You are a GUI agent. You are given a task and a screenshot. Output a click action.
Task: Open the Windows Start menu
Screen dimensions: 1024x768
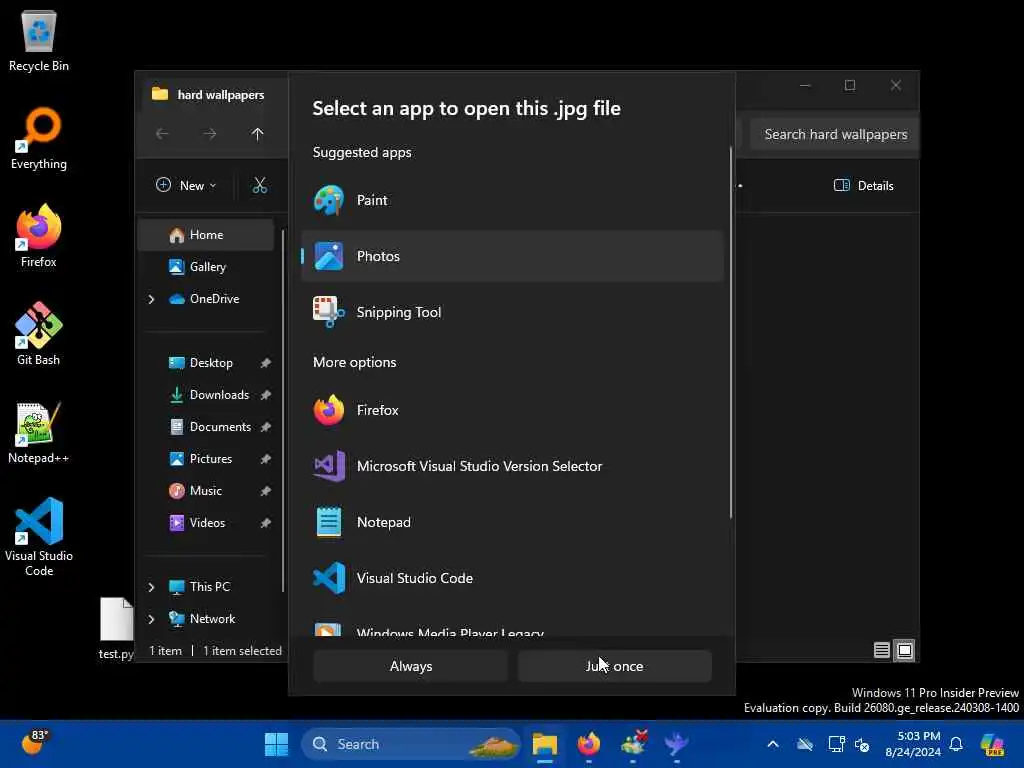coord(276,744)
